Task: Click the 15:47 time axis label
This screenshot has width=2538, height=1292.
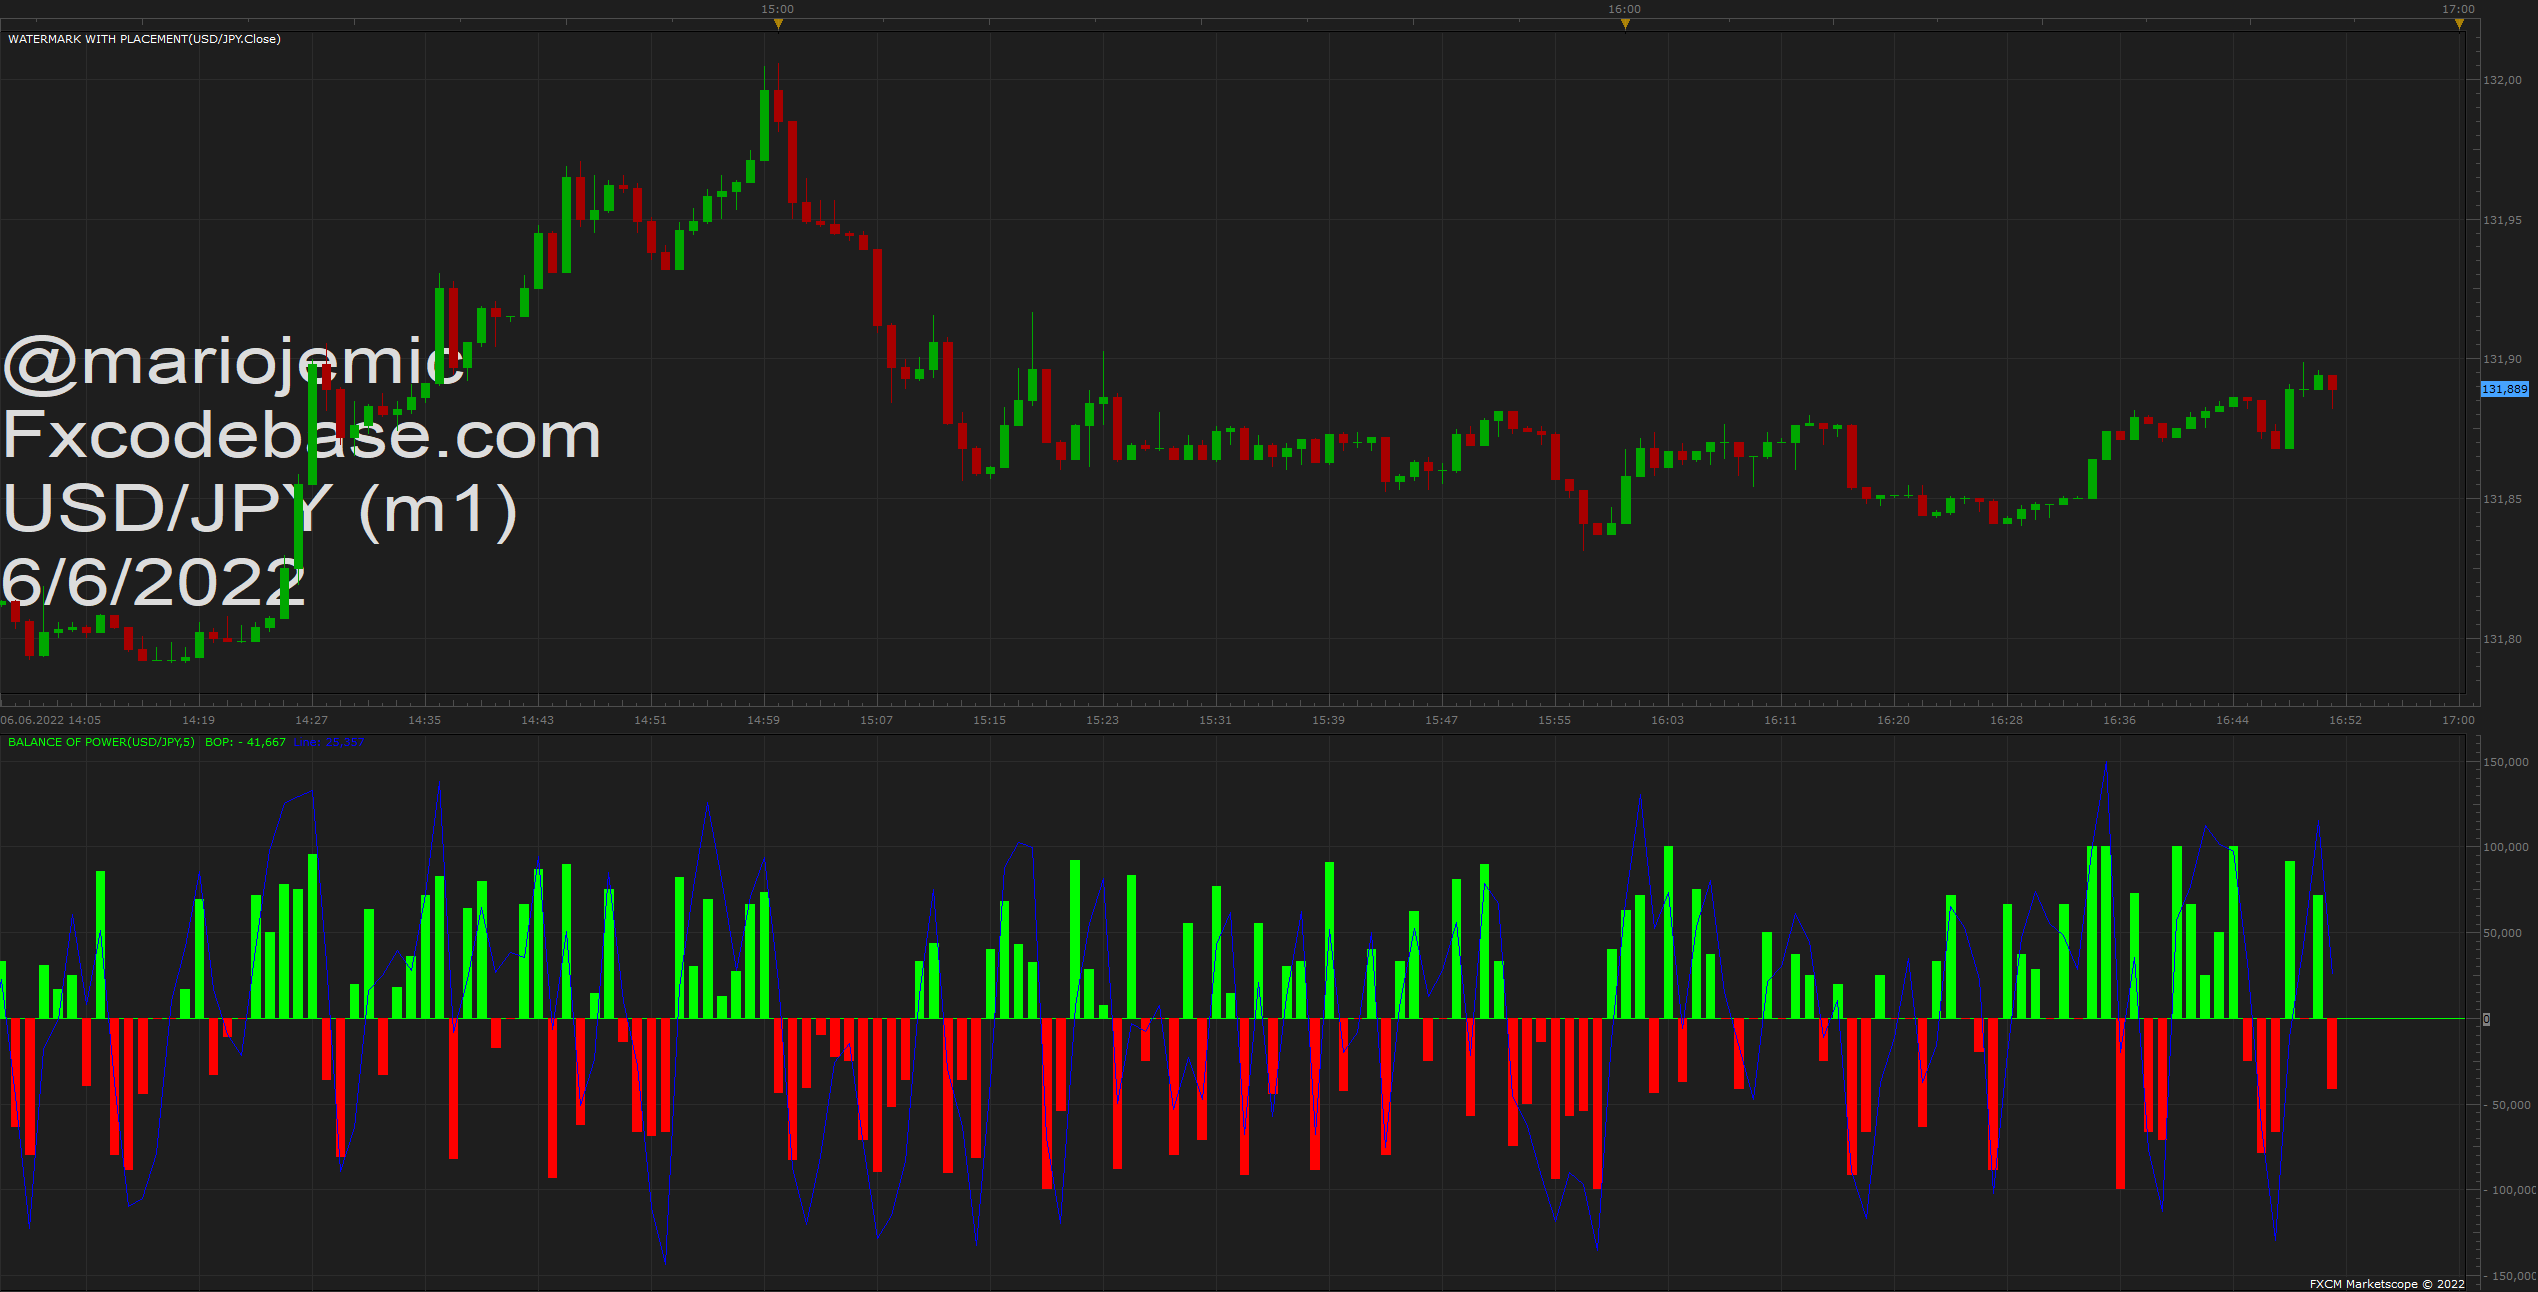Action: click(x=1441, y=720)
